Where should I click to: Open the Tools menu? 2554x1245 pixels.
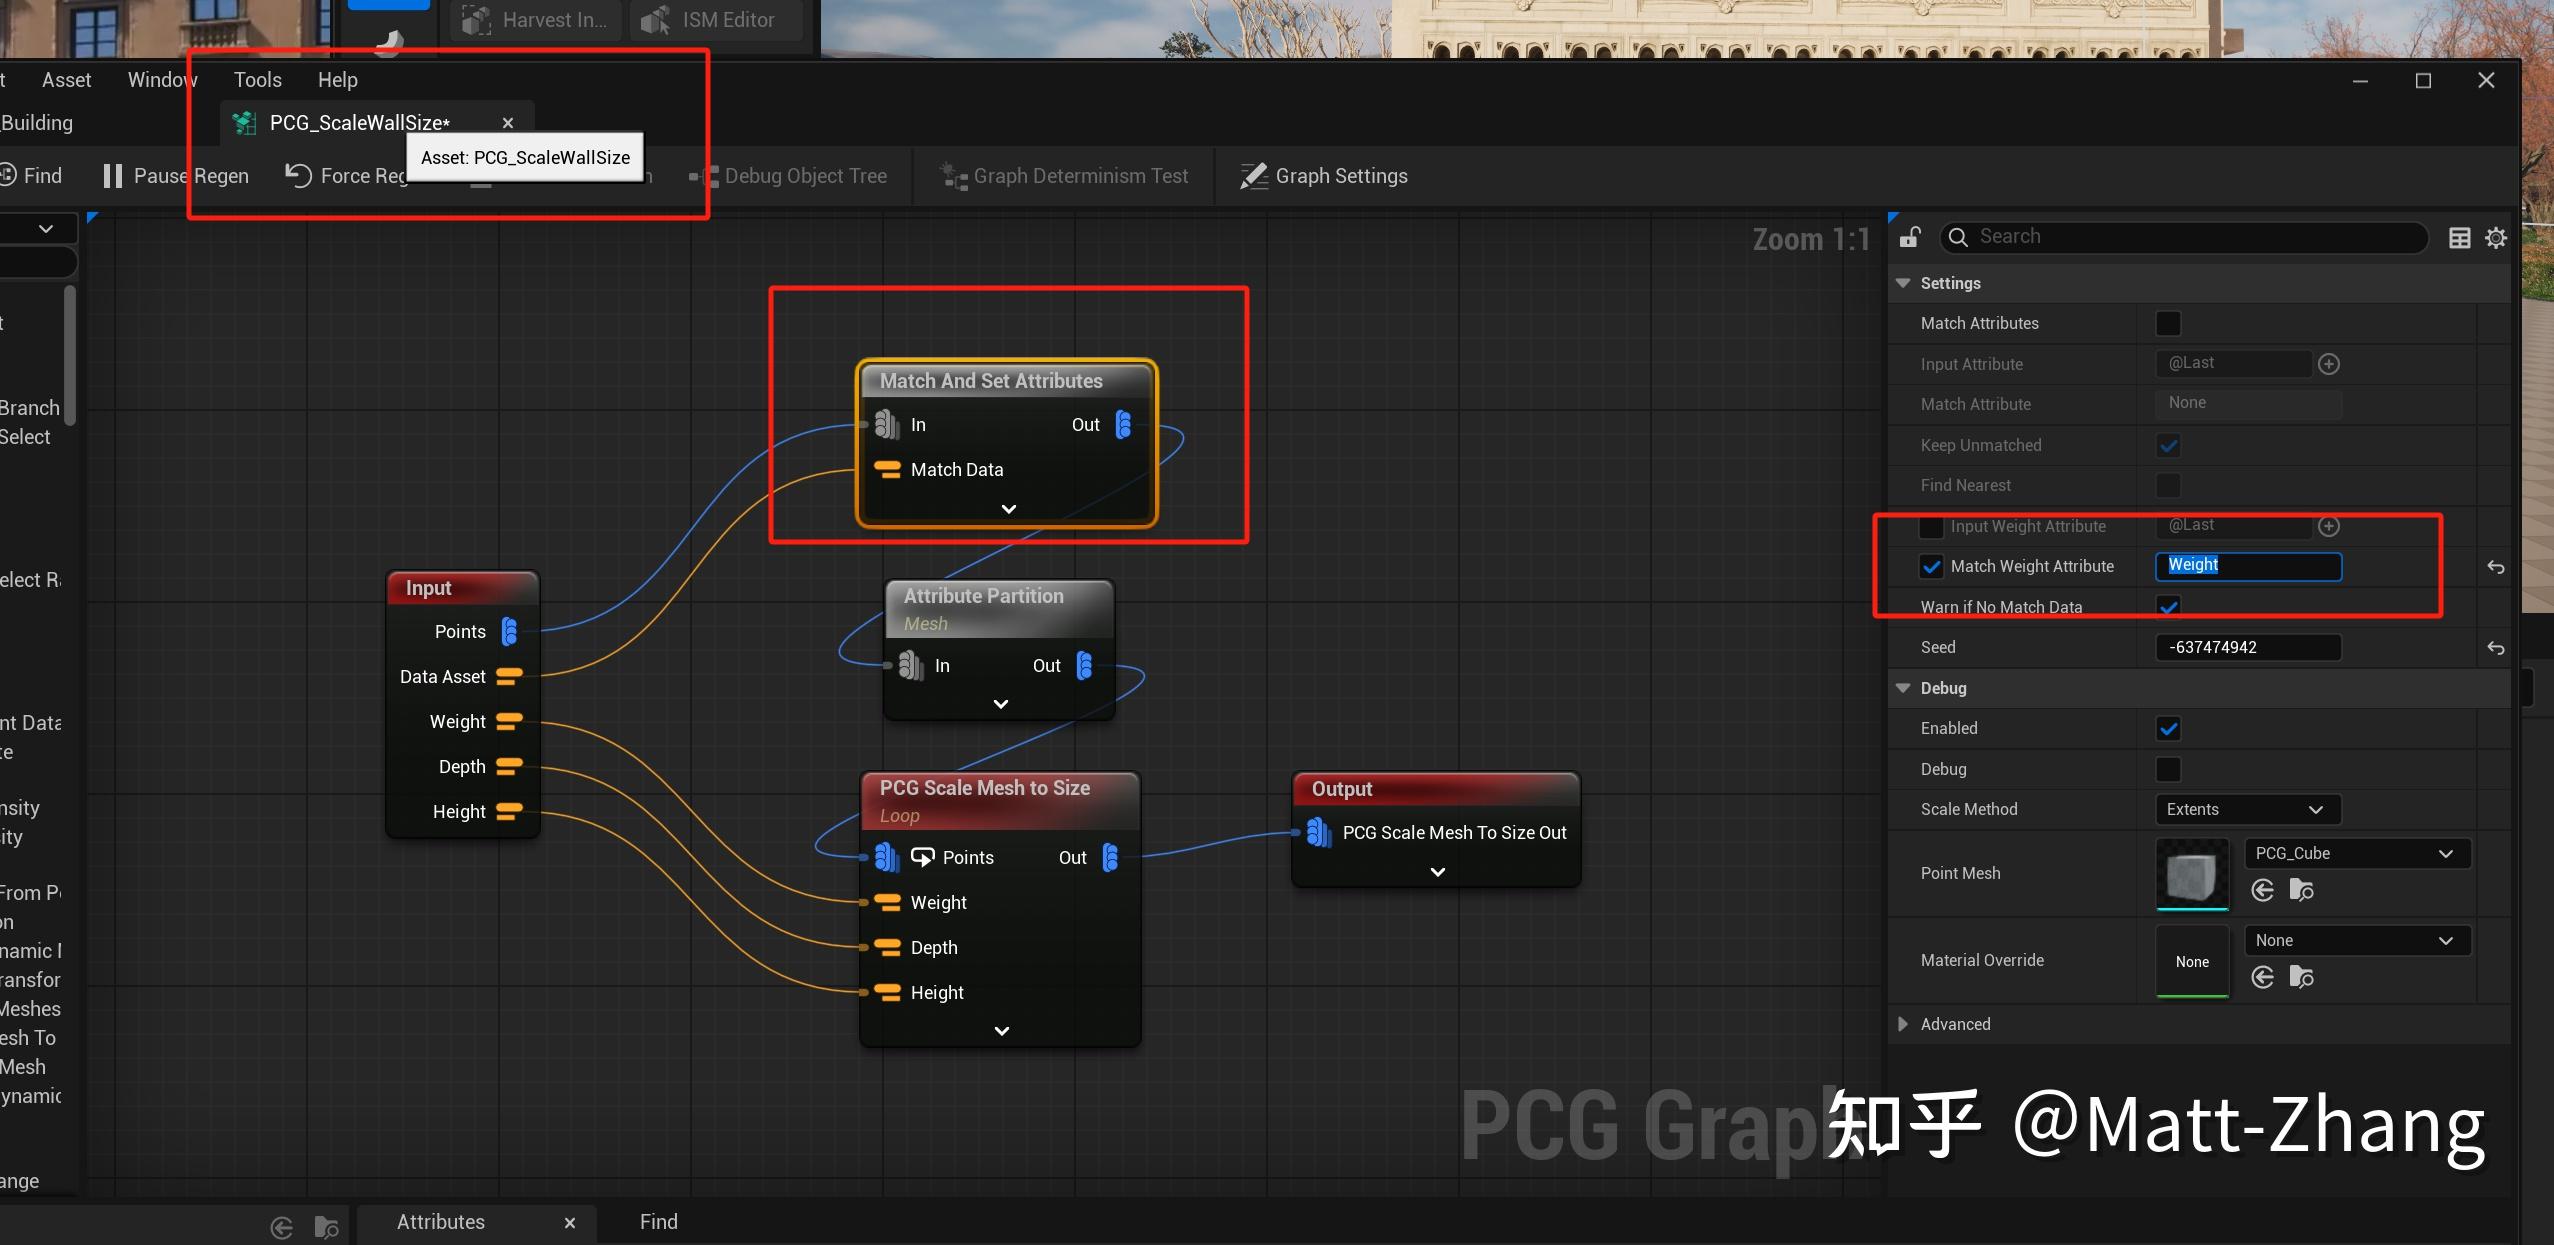click(257, 80)
